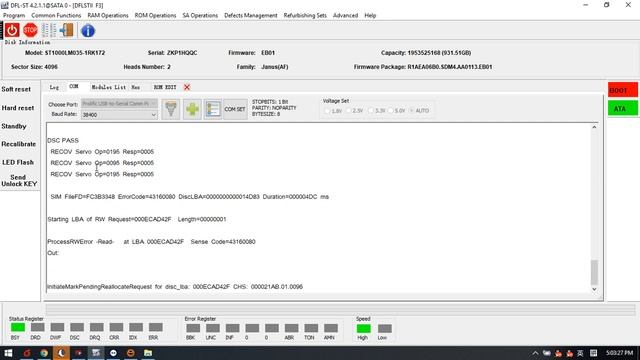Open the Choose Port dropdown
Image resolution: width=640 pixels, height=360 pixels.
tap(119, 104)
